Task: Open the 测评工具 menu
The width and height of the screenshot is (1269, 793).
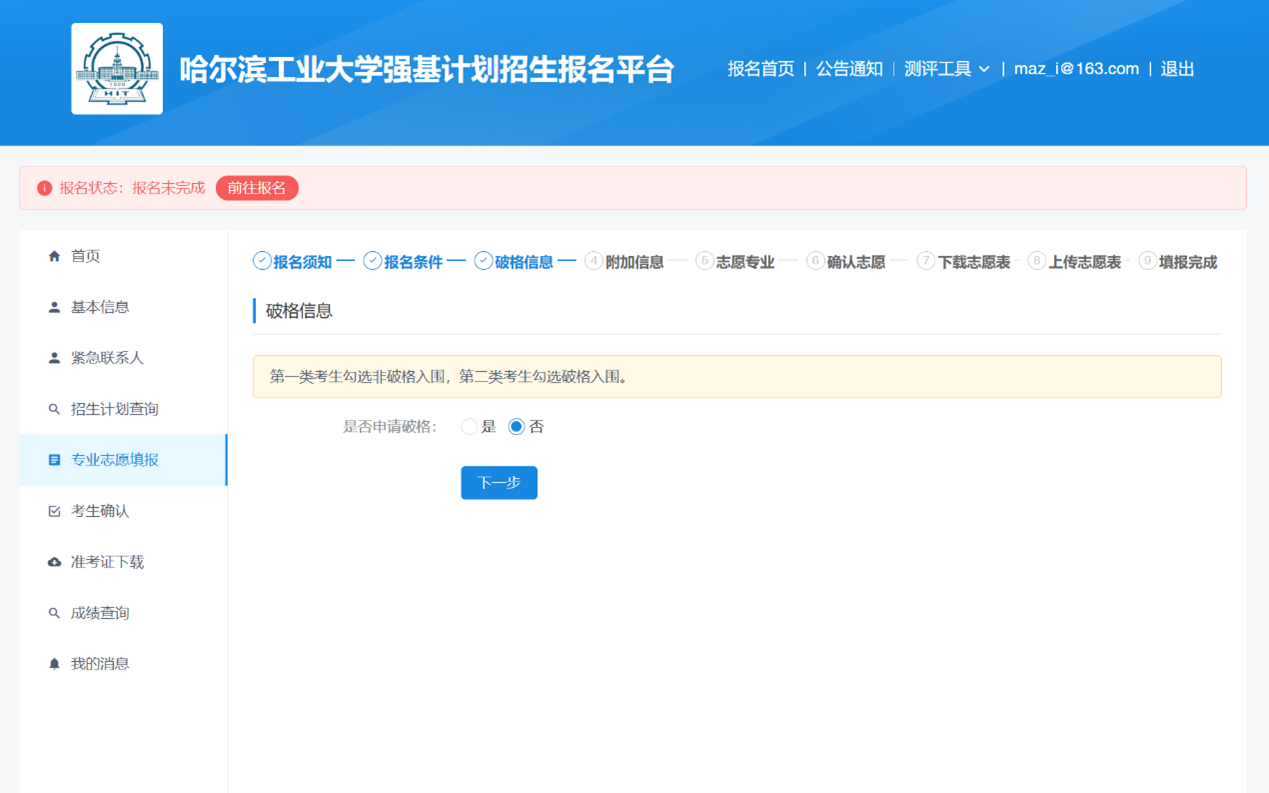Action: pyautogui.click(x=947, y=69)
